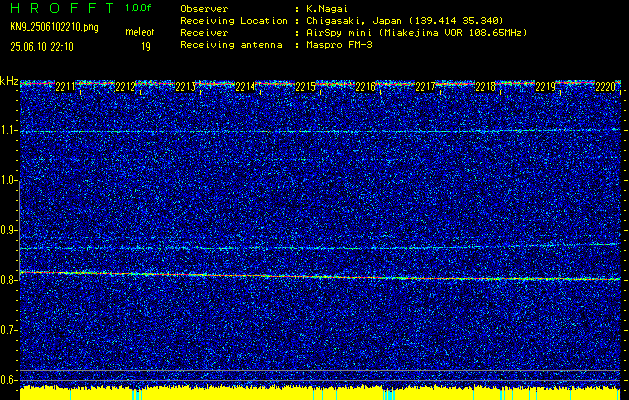
Task: Click the HROFFT title text
Action: point(63,8)
